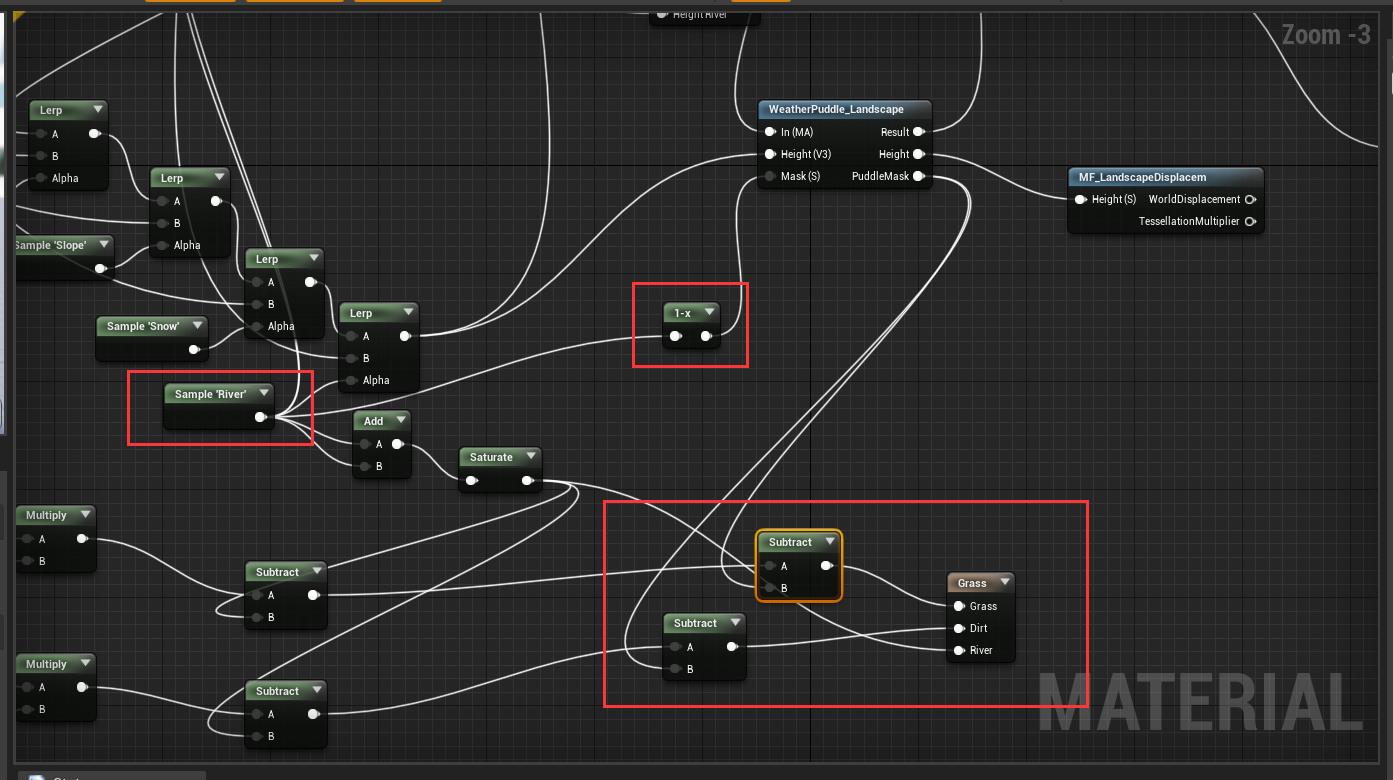Image resolution: width=1393 pixels, height=780 pixels.
Task: Collapse the Grass node arrow
Action: pyautogui.click(x=1005, y=582)
